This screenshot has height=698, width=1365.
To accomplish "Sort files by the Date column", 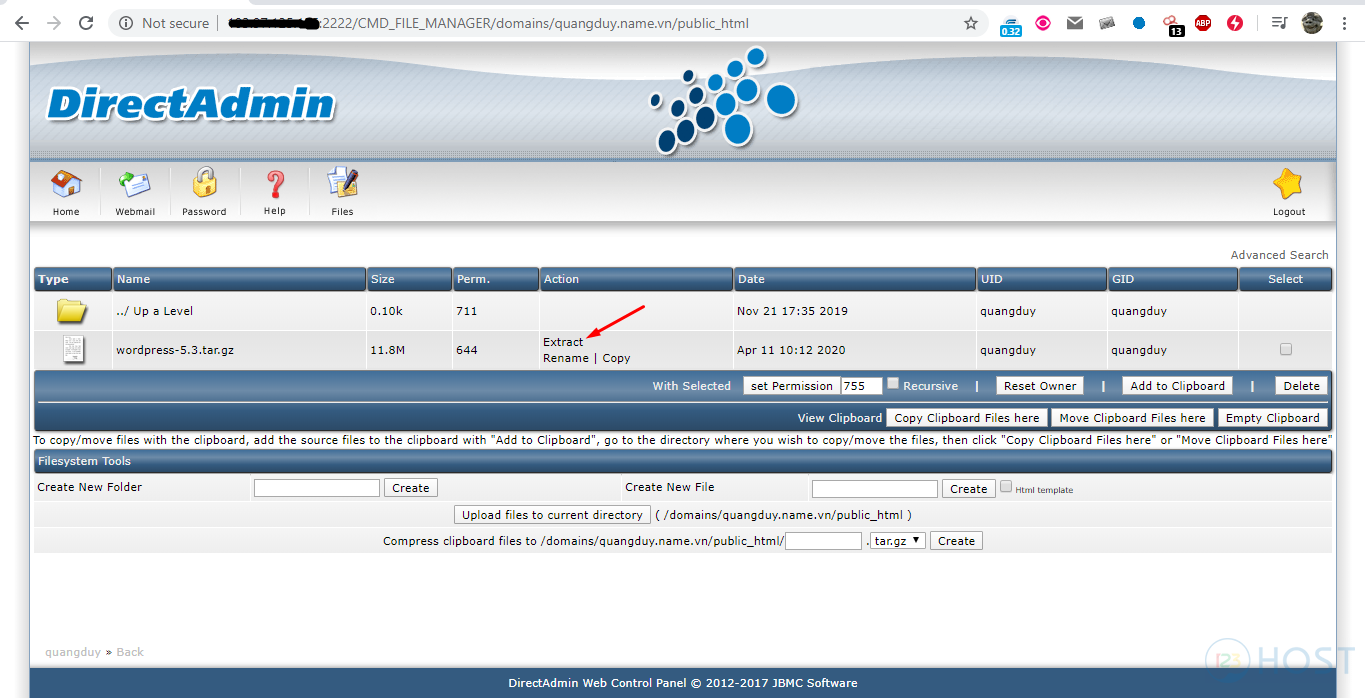I will pyautogui.click(x=855, y=279).
